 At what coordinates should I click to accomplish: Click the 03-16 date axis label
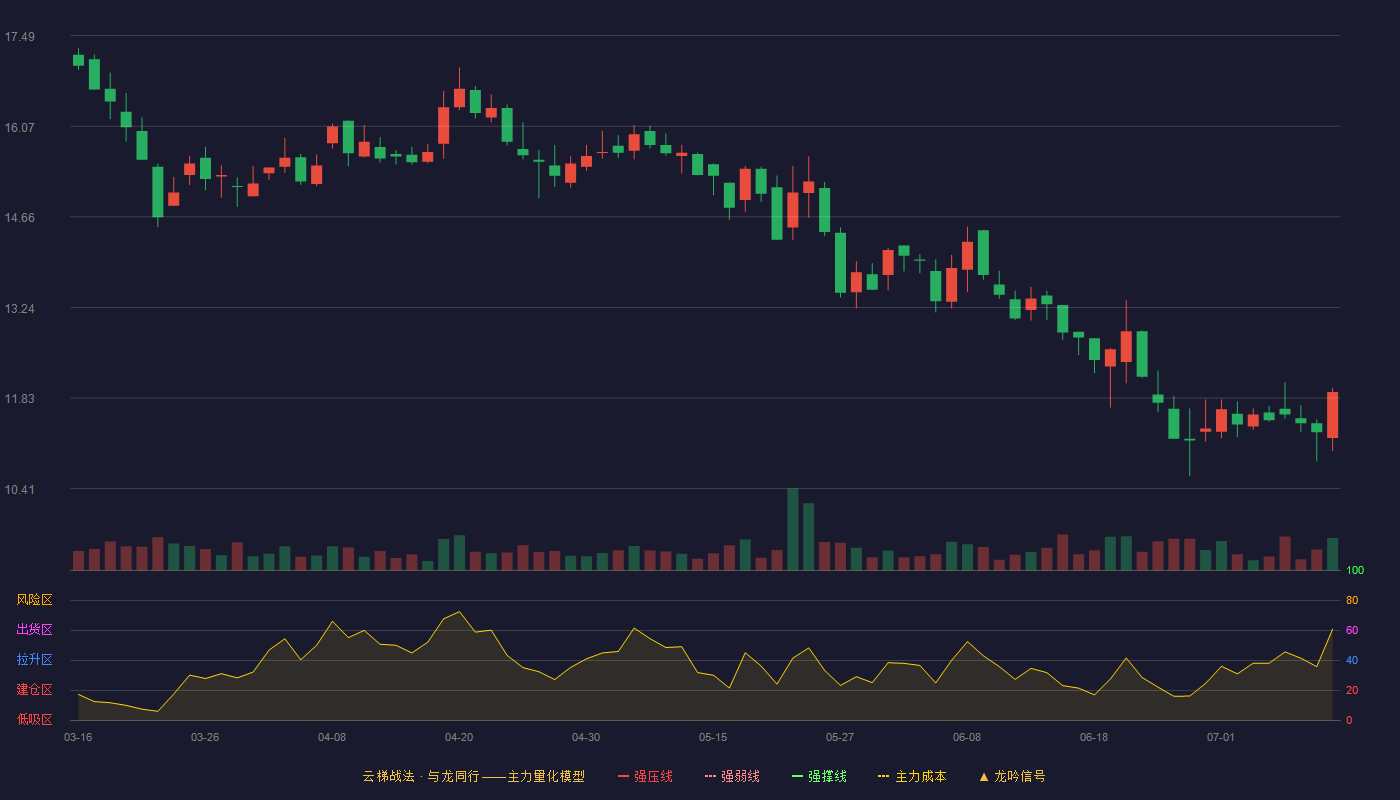click(78, 737)
